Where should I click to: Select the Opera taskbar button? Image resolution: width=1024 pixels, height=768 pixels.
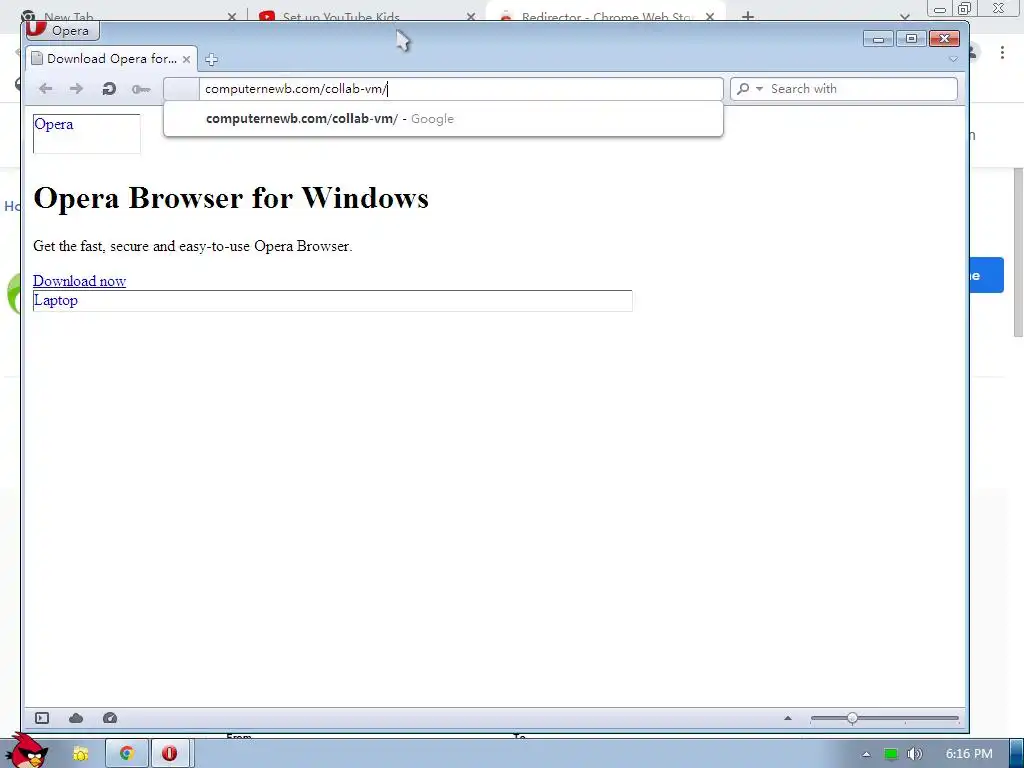pyautogui.click(x=170, y=754)
